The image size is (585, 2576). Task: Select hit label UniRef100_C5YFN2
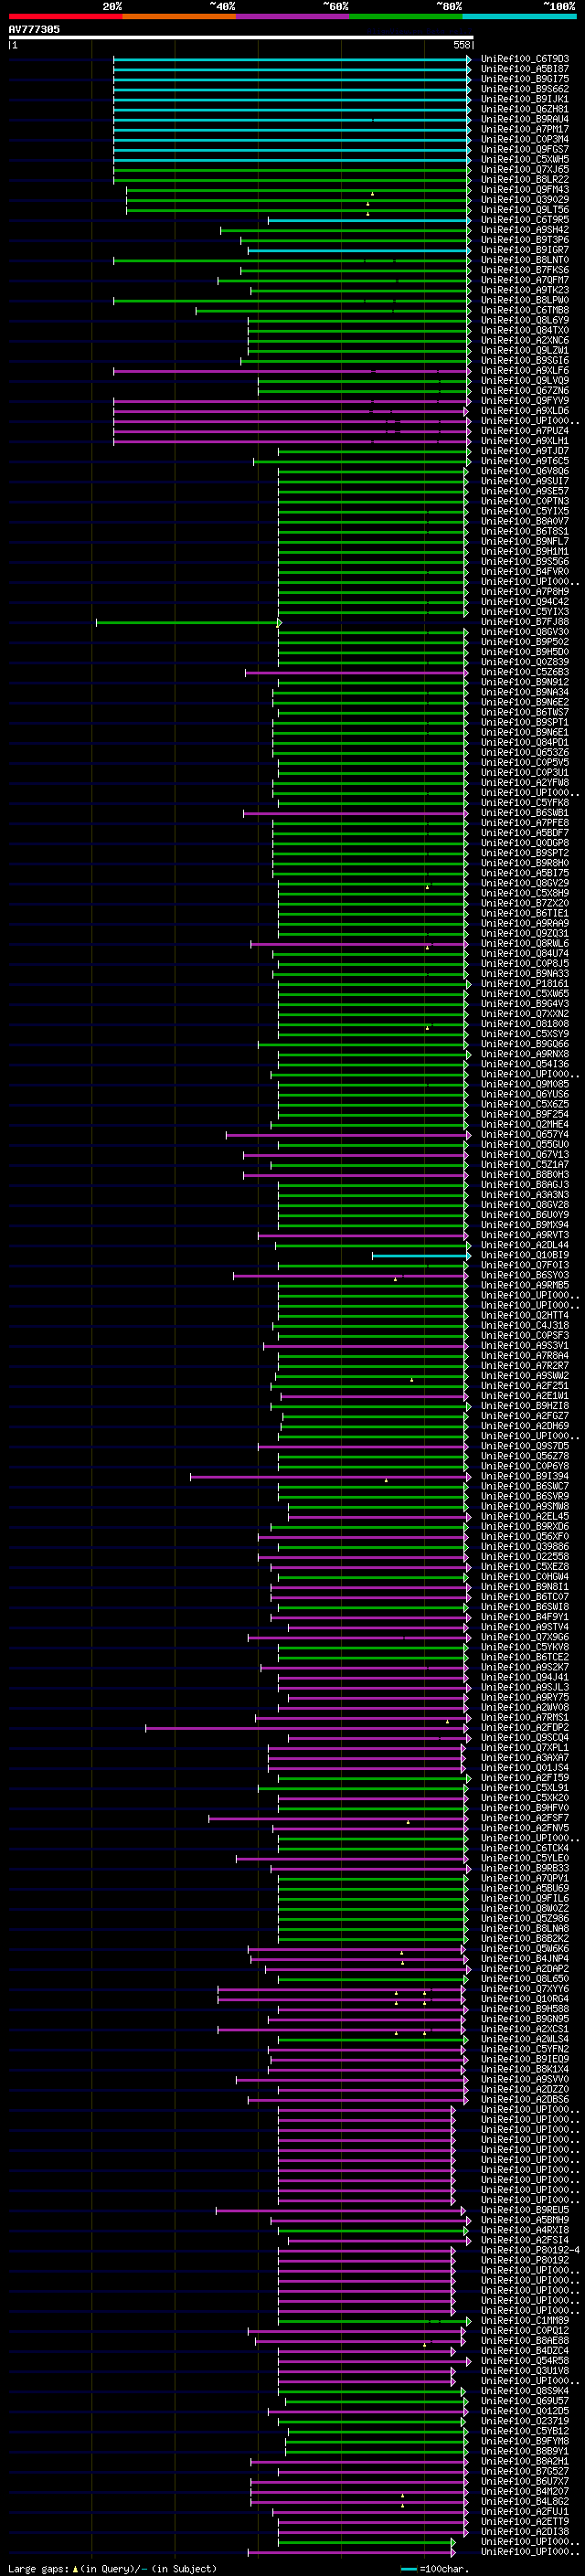click(x=525, y=2049)
